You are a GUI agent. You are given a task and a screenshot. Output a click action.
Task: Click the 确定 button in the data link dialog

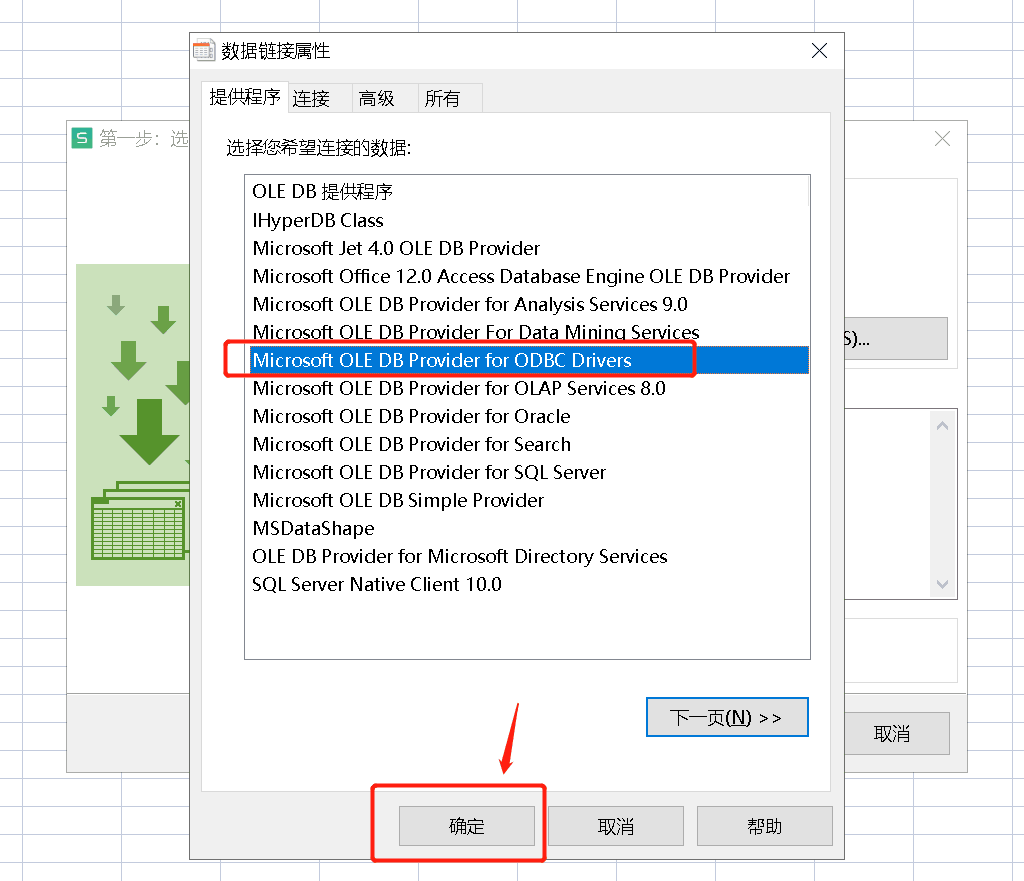[467, 826]
